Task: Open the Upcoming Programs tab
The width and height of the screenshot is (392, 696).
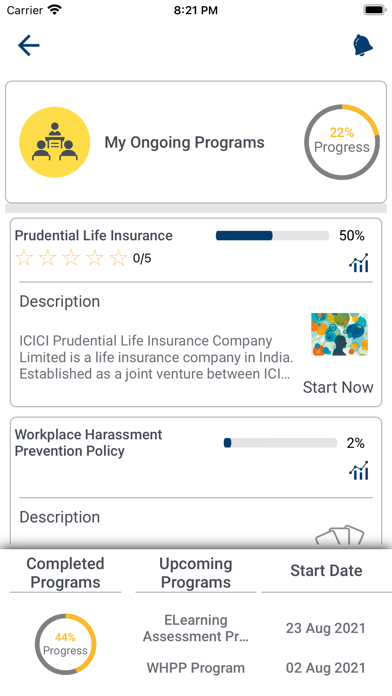Action: point(196,573)
